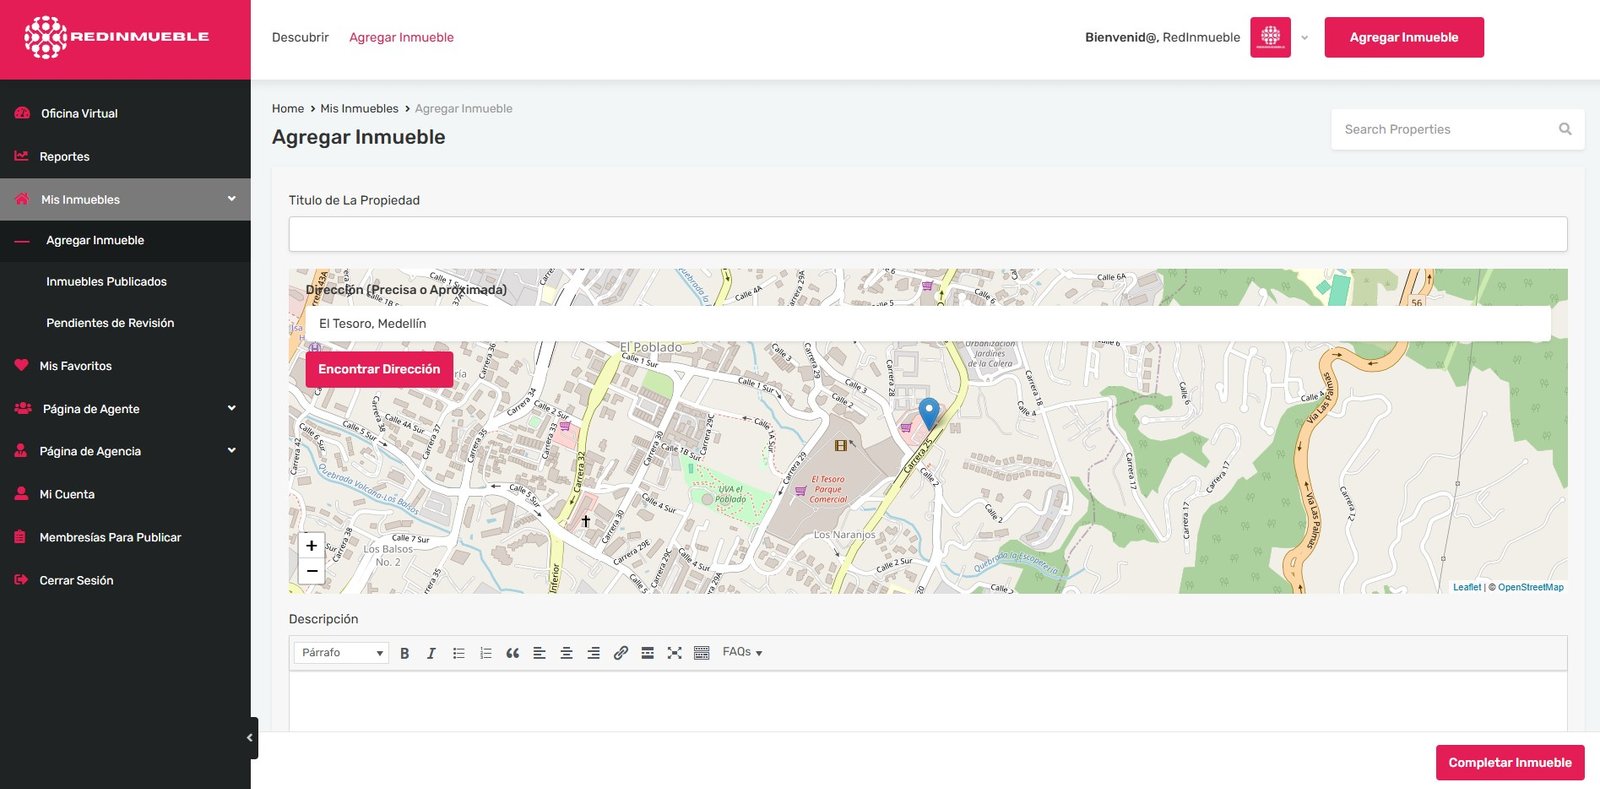The image size is (1600, 789).
Task: Open the Párrafo format dropdown
Action: pyautogui.click(x=341, y=653)
